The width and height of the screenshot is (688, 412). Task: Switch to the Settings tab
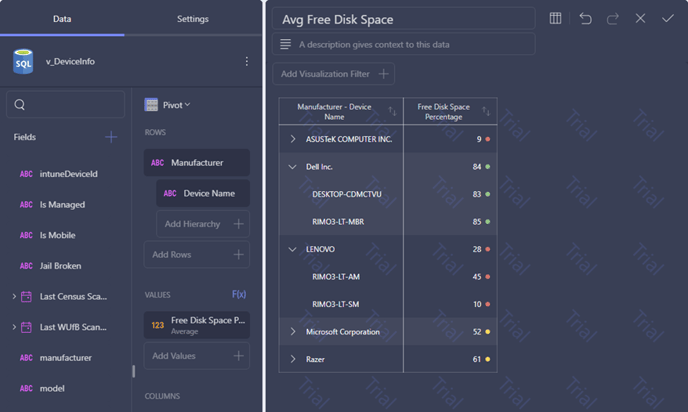pyautogui.click(x=193, y=19)
